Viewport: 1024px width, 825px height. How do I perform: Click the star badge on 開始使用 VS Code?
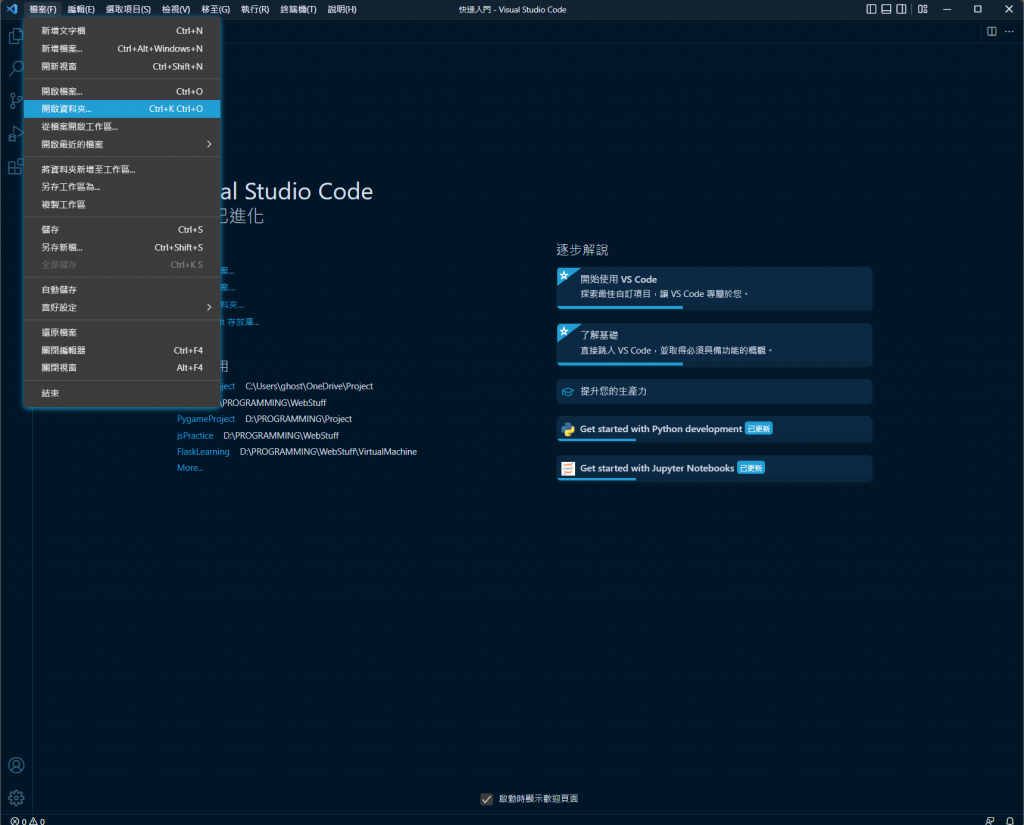564,276
